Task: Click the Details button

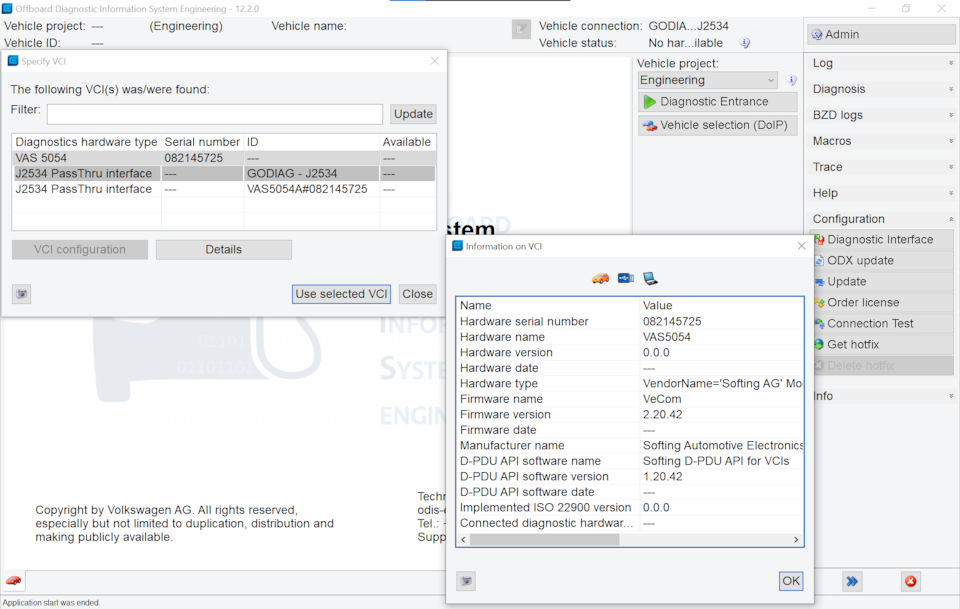Action: click(x=223, y=250)
